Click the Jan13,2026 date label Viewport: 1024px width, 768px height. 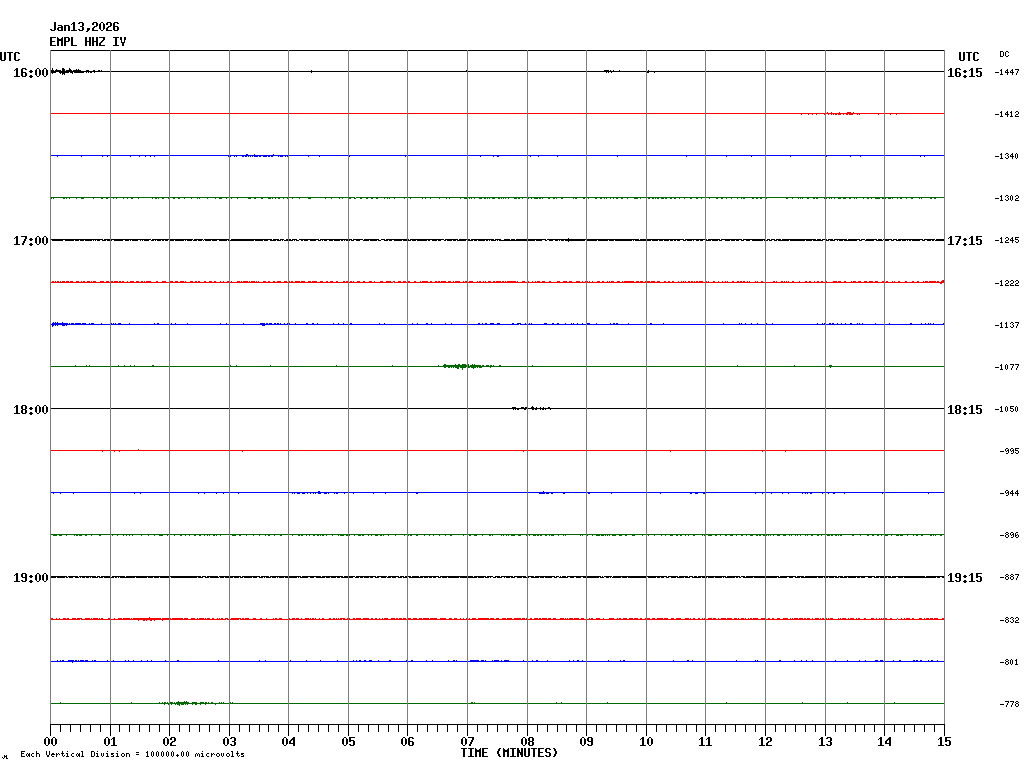tap(84, 27)
